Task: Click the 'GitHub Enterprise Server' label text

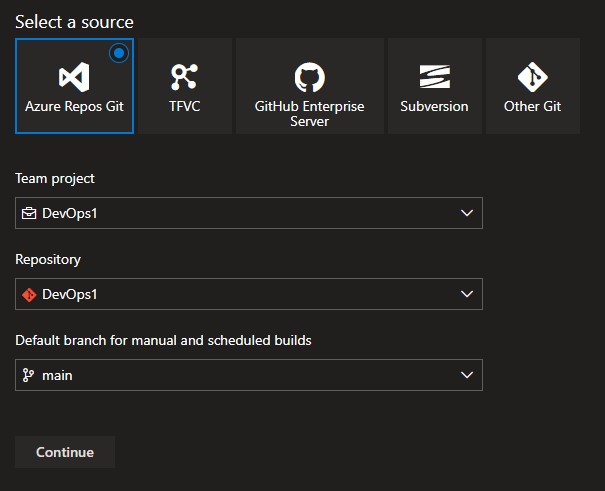Action: coord(309,114)
